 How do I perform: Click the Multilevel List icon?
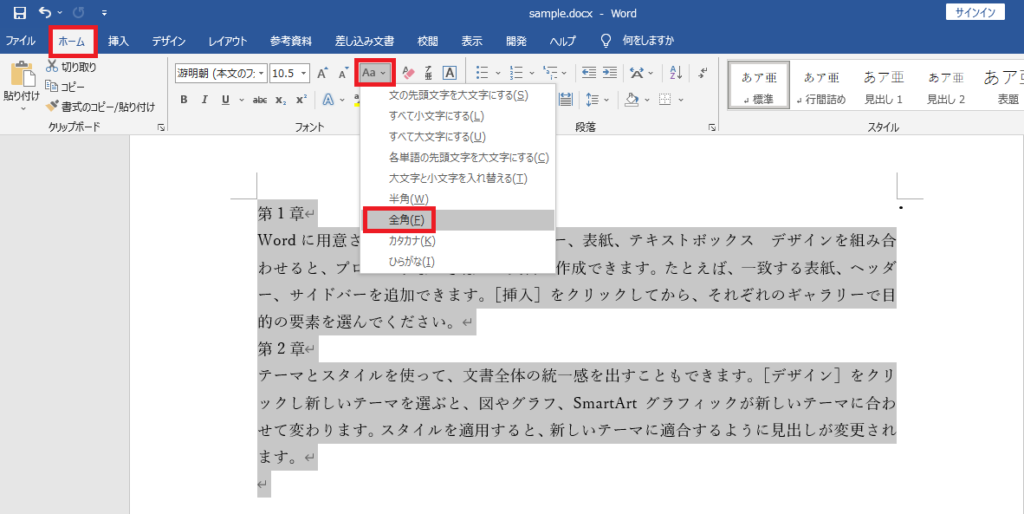point(551,73)
